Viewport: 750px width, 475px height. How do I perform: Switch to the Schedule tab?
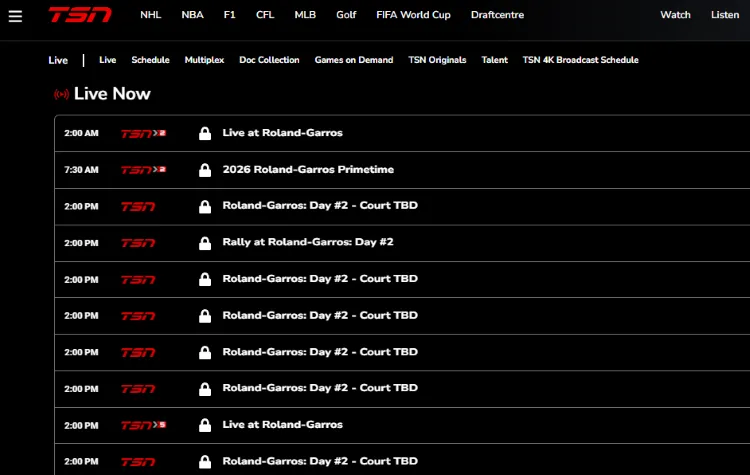point(151,60)
